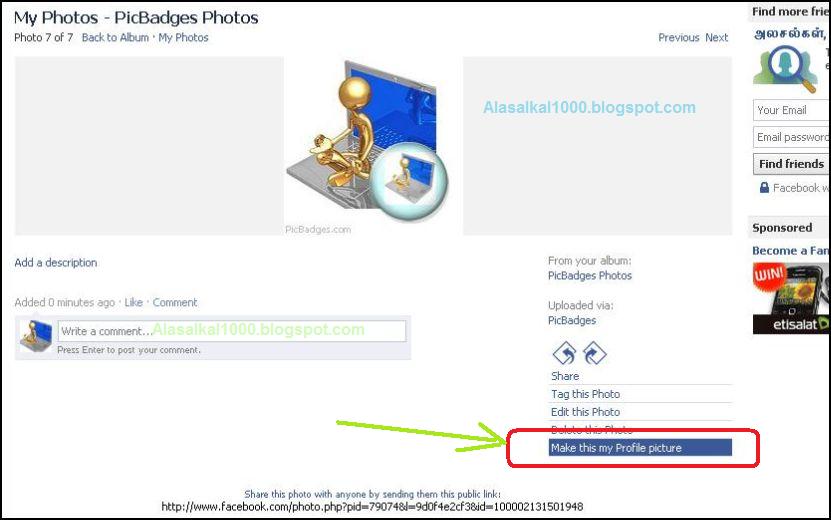Click the find friends magnifier icon
The image size is (831, 520).
pyautogui.click(x=786, y=68)
